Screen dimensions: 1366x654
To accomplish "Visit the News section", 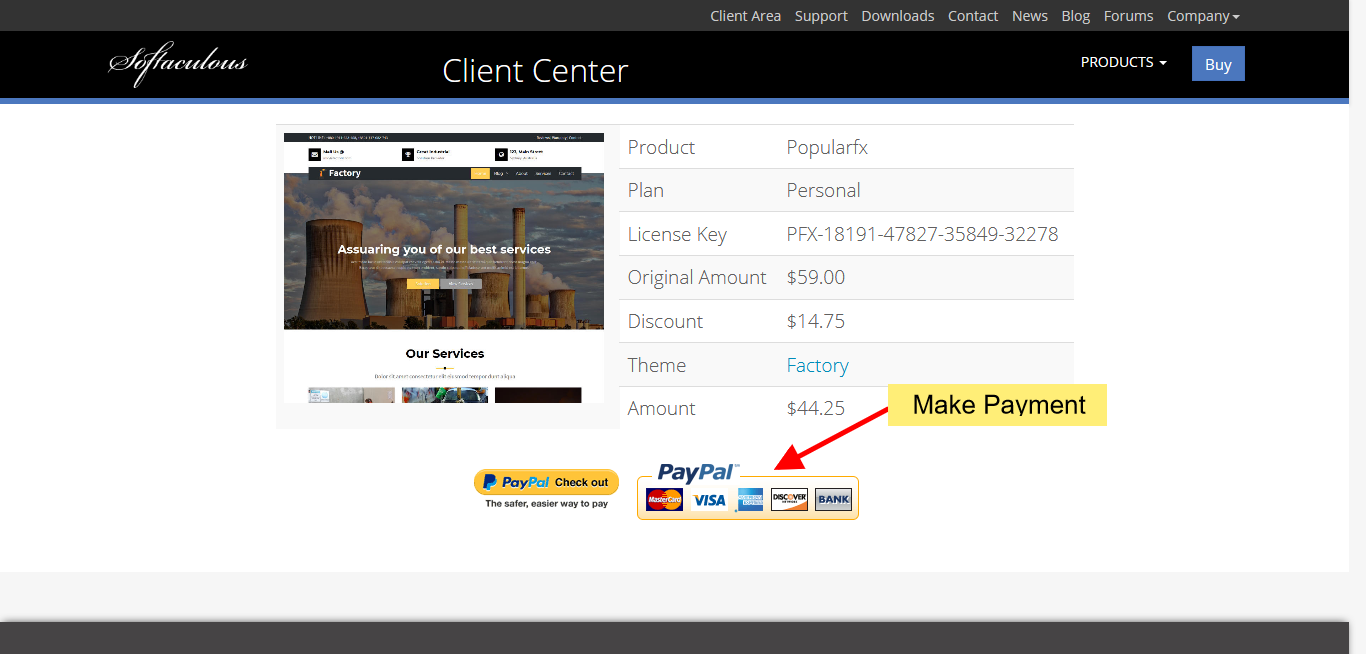I will tap(1030, 16).
